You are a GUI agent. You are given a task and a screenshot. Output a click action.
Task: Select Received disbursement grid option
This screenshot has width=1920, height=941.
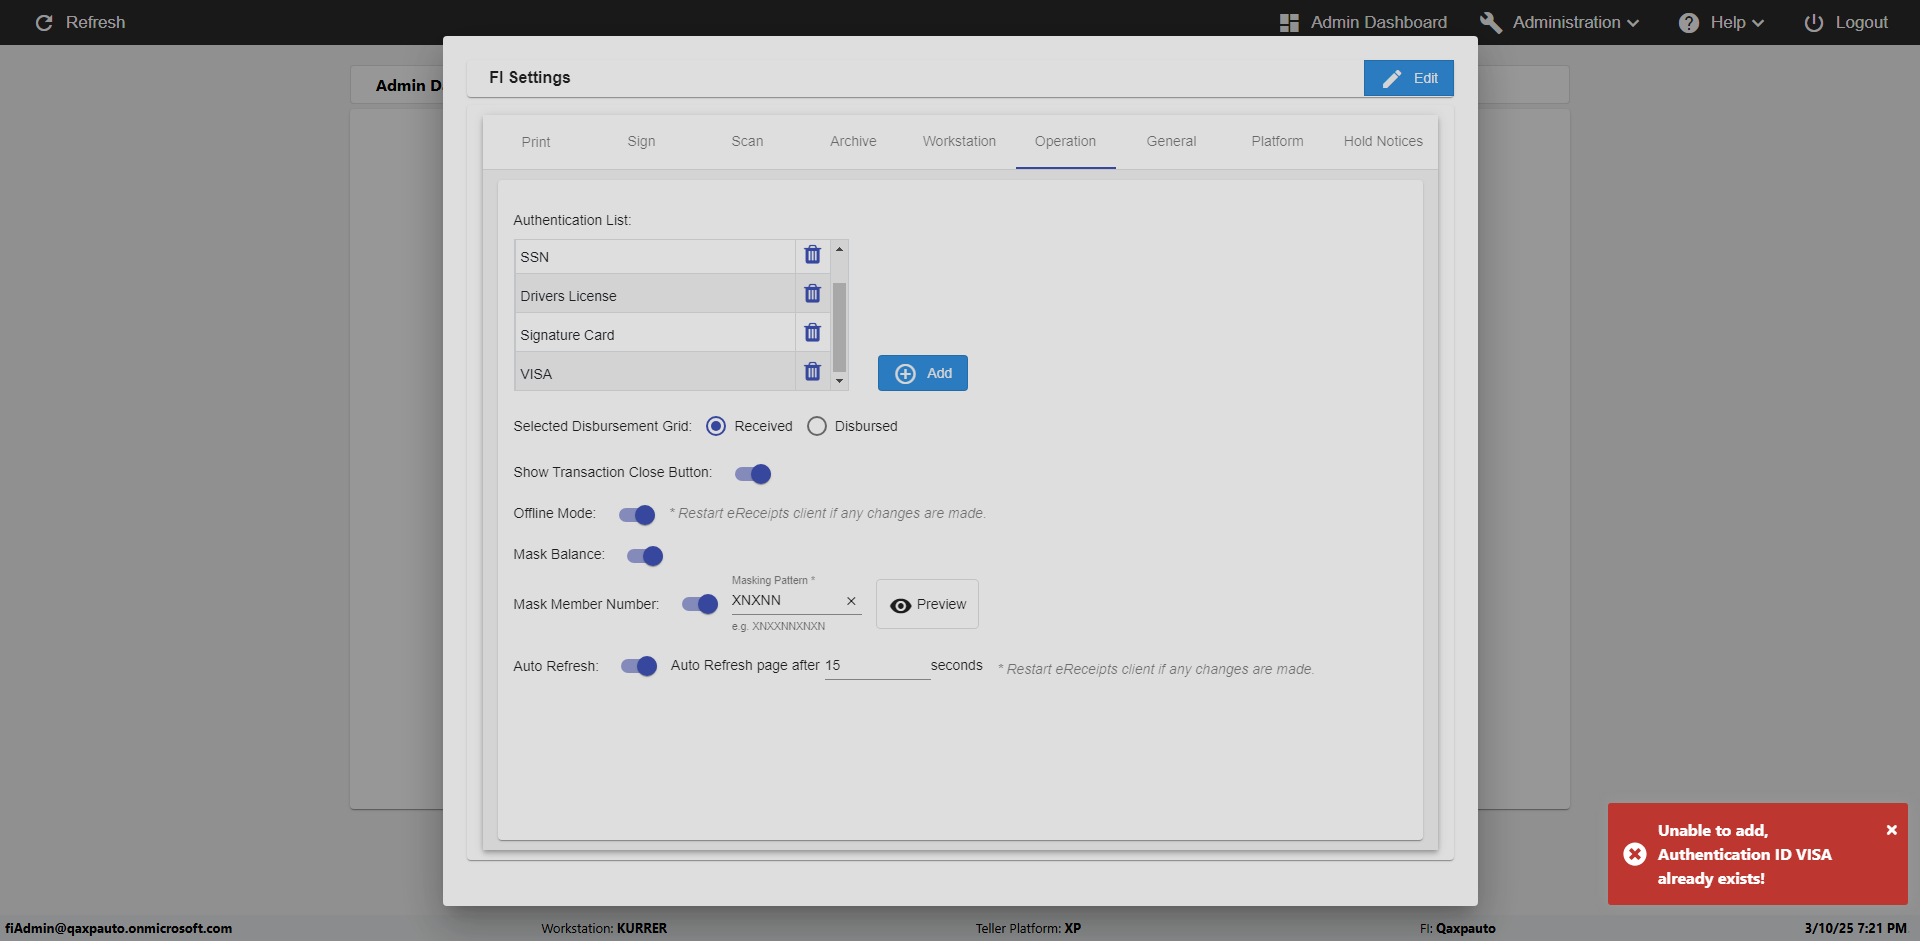(716, 426)
